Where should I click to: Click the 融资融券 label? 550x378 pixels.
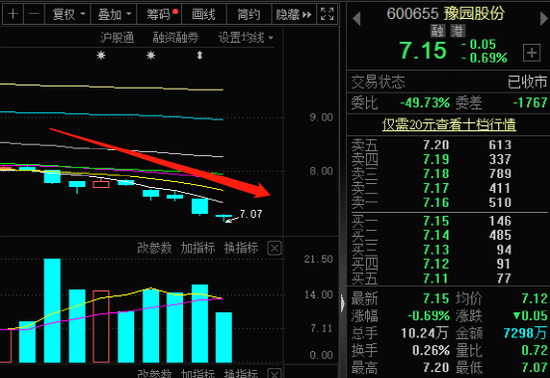pos(175,38)
